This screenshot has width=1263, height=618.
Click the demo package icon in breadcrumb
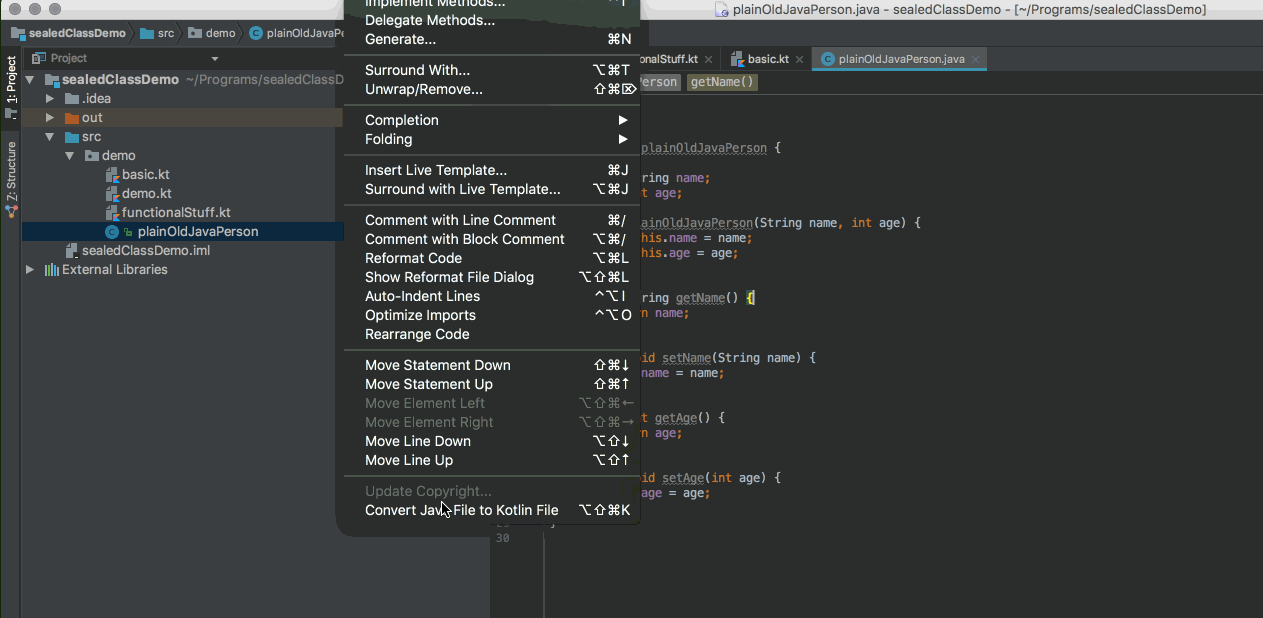[x=195, y=33]
